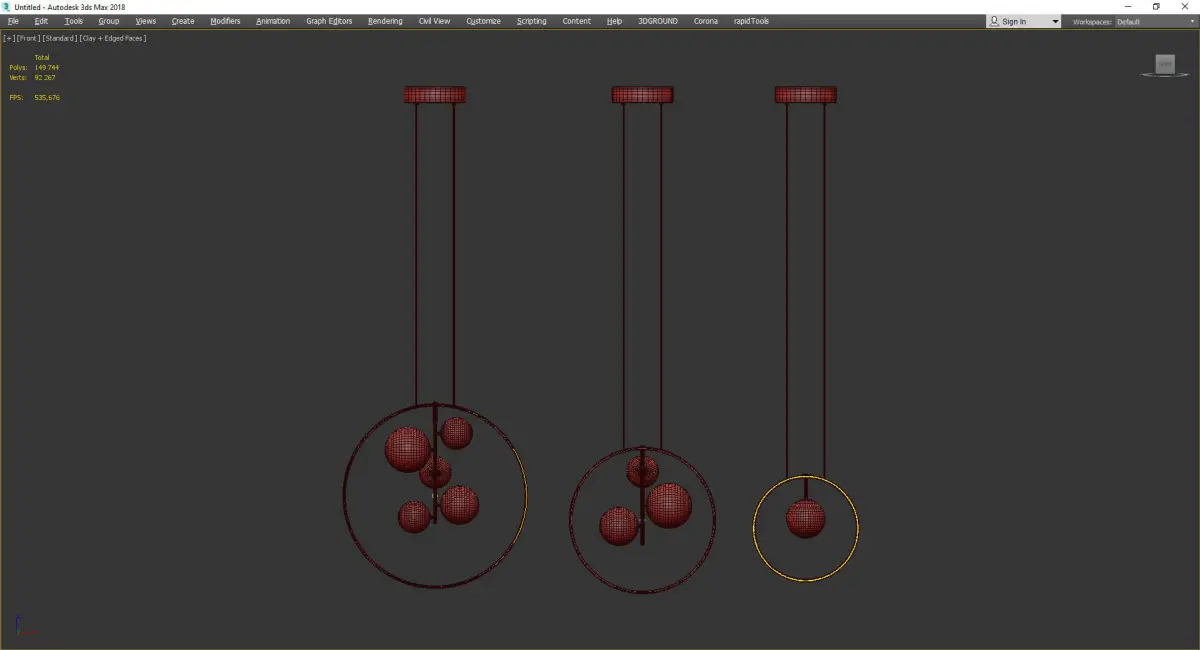This screenshot has height=650, width=1200.
Task: Open the Create menu
Action: click(183, 21)
